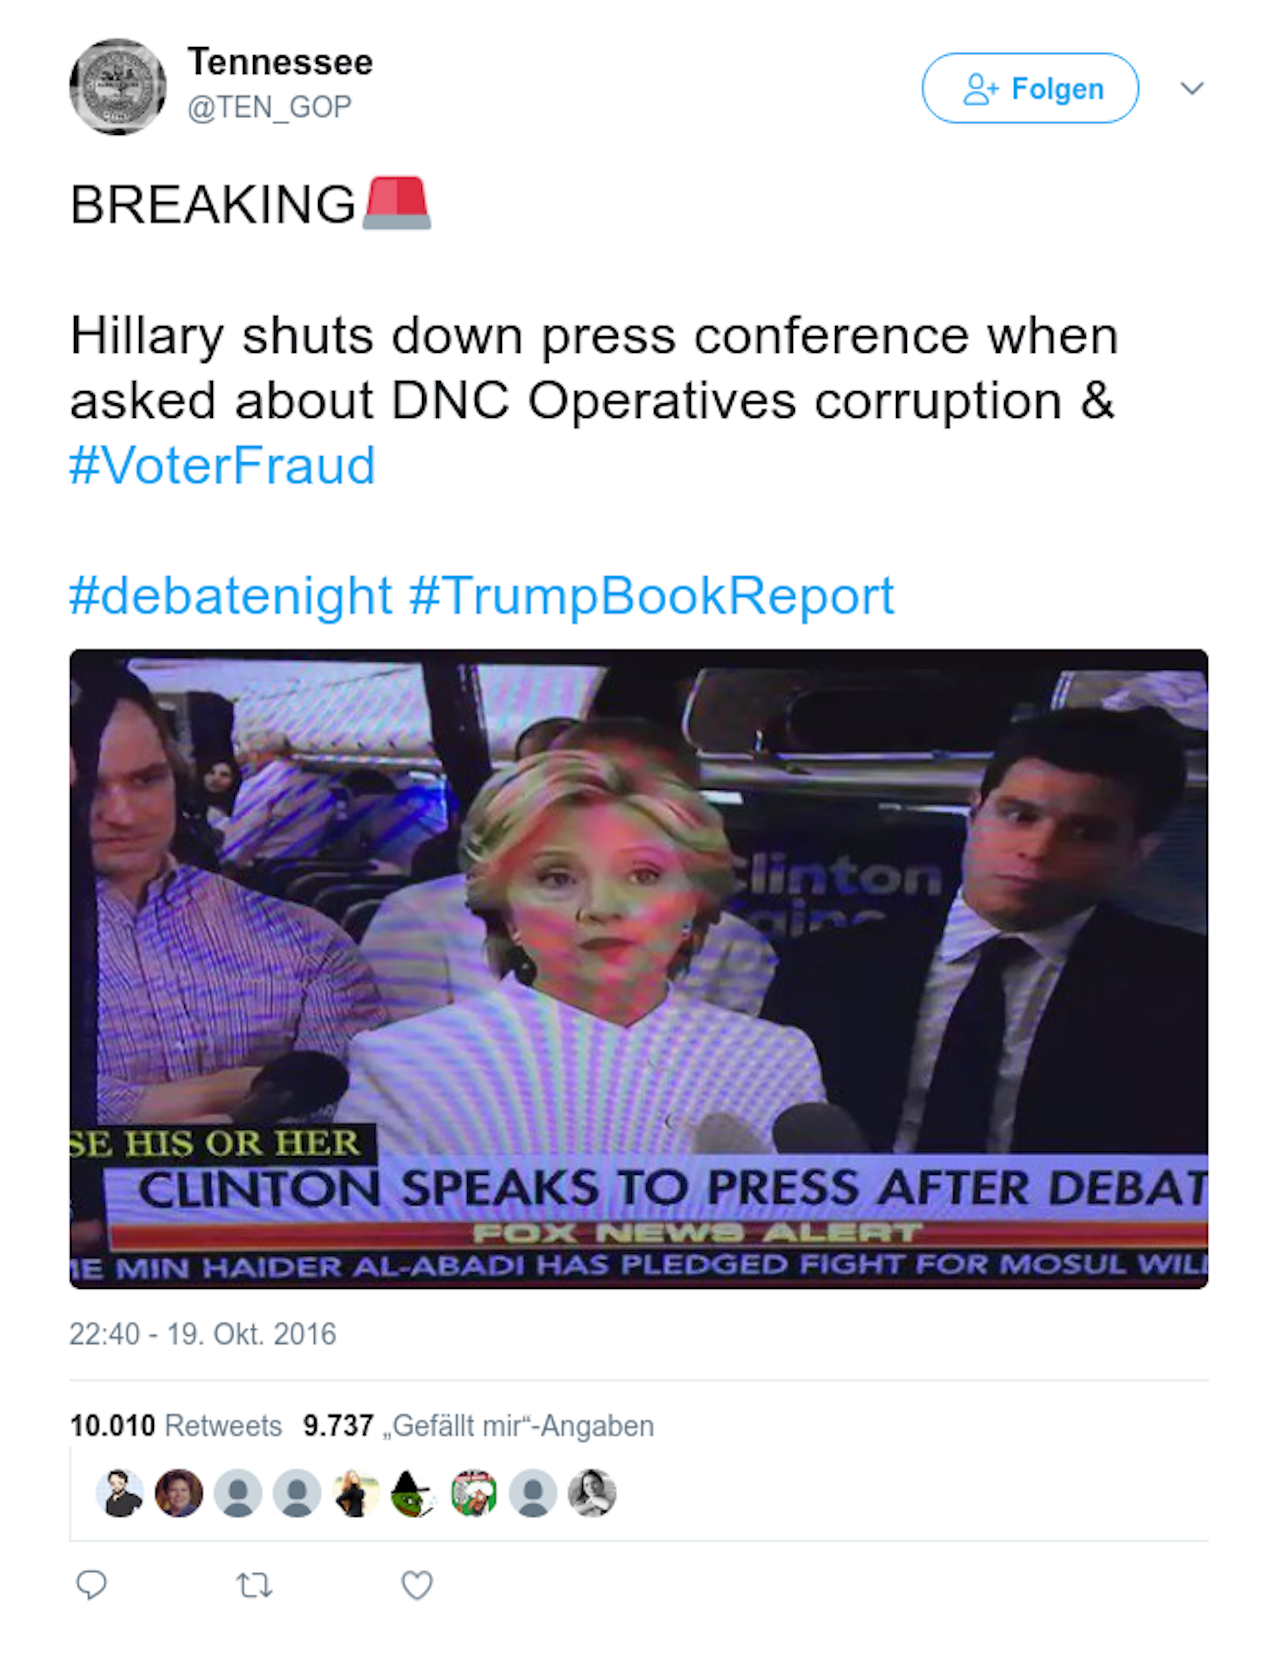Open the #TrumpBookReport hashtag

point(651,595)
